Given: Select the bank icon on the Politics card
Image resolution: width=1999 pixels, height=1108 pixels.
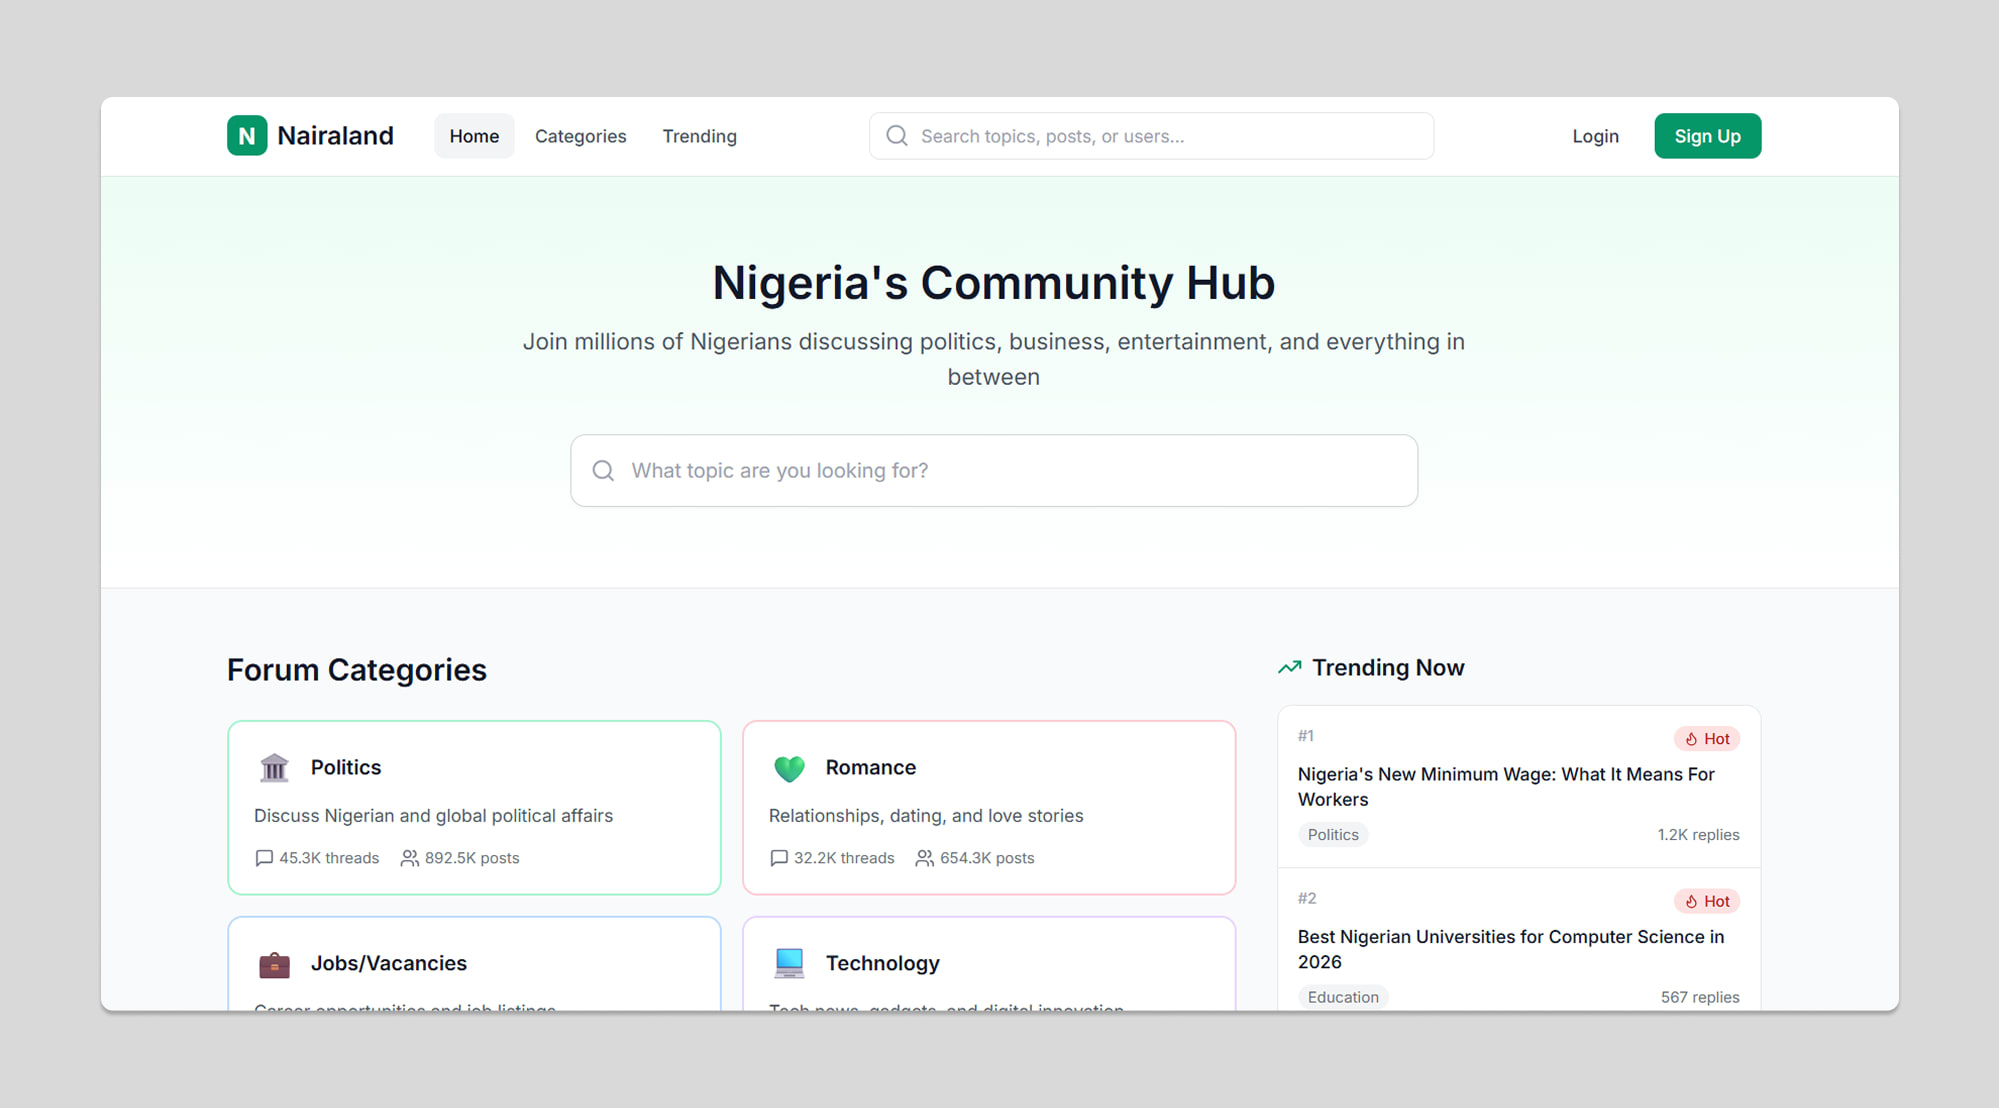Looking at the screenshot, I should (274, 767).
